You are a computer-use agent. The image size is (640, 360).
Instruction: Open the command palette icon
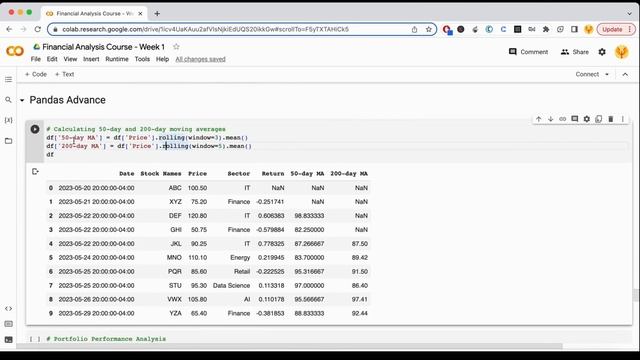9,324
